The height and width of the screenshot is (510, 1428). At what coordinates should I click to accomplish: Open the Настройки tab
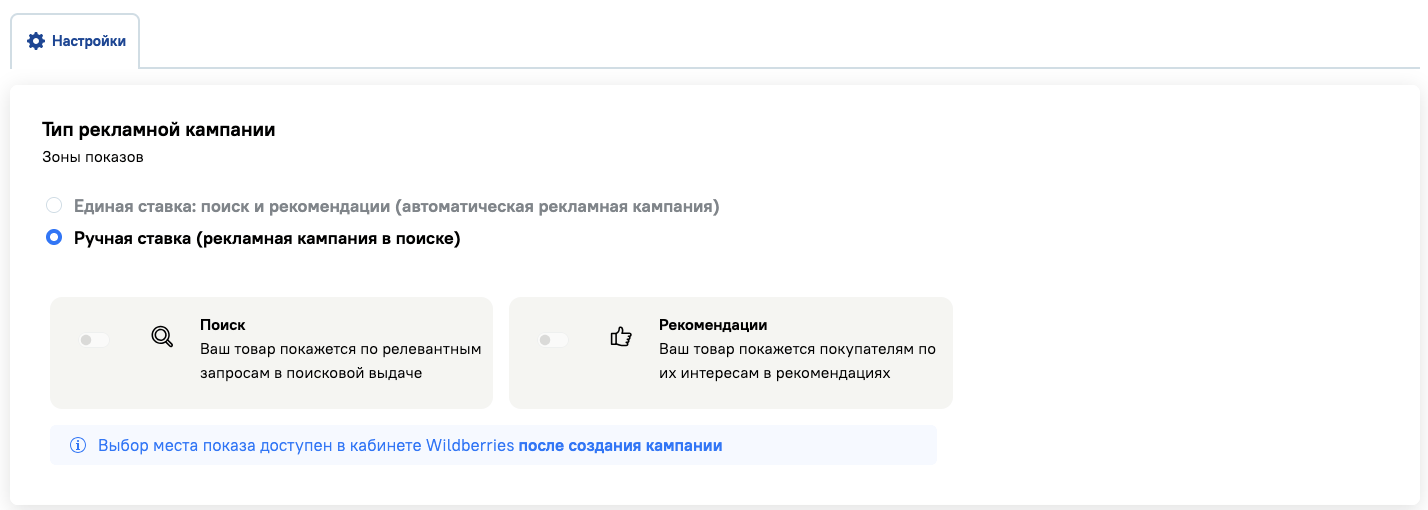tap(75, 41)
